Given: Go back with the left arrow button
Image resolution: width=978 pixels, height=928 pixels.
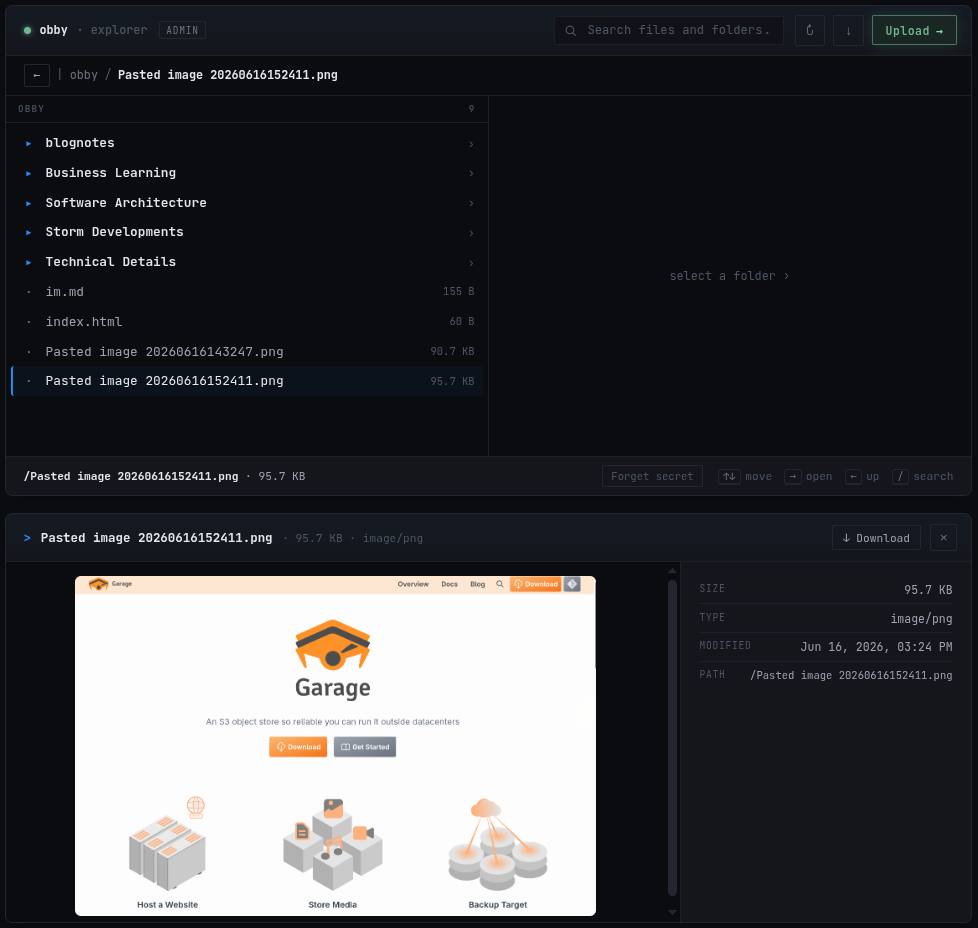Looking at the screenshot, I should pos(37,75).
